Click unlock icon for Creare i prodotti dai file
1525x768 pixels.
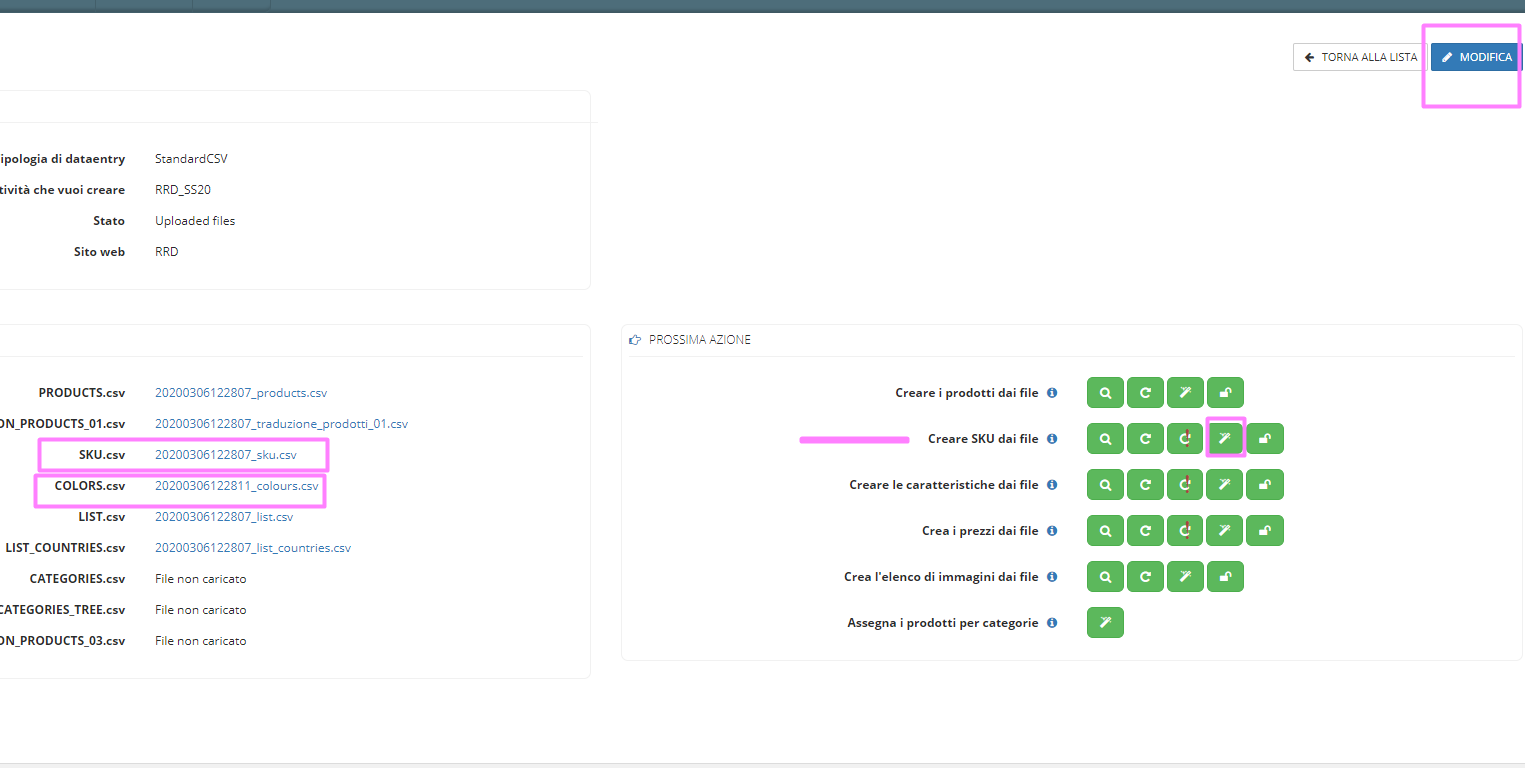[x=1225, y=393]
